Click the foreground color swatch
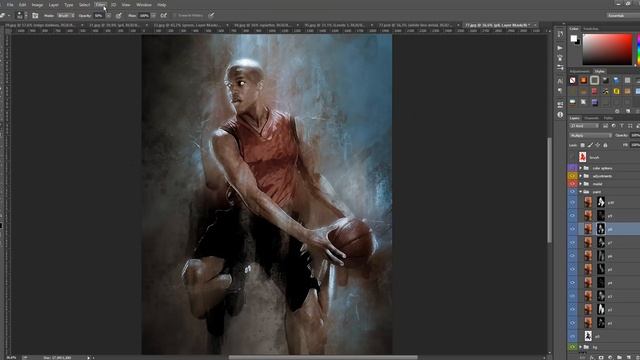Image resolution: width=640 pixels, height=360 pixels. [574, 38]
